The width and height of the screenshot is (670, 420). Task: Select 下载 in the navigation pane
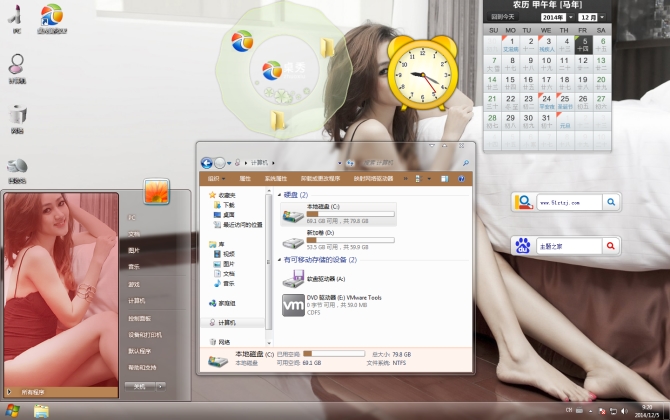tap(229, 205)
